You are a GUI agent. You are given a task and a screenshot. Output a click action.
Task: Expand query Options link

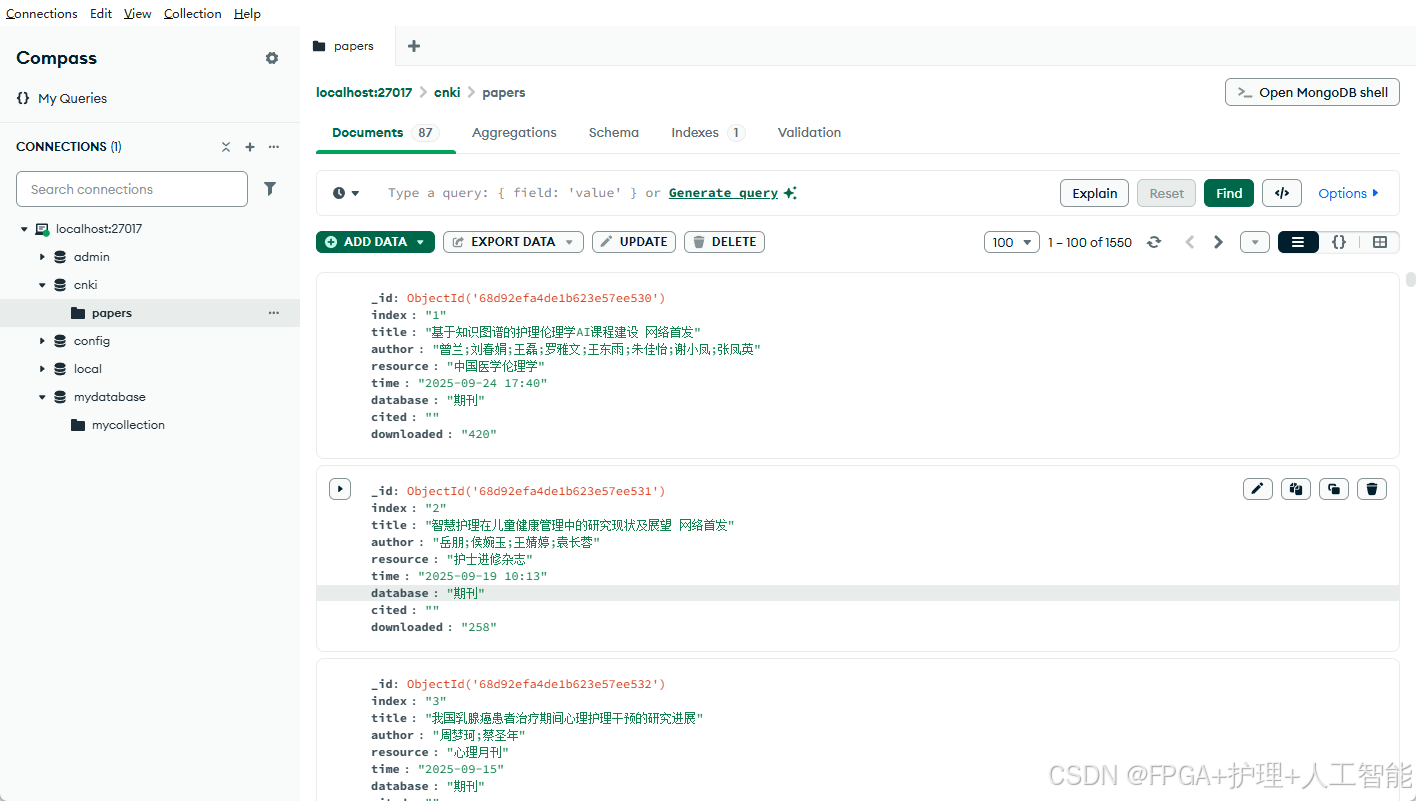coord(1348,193)
